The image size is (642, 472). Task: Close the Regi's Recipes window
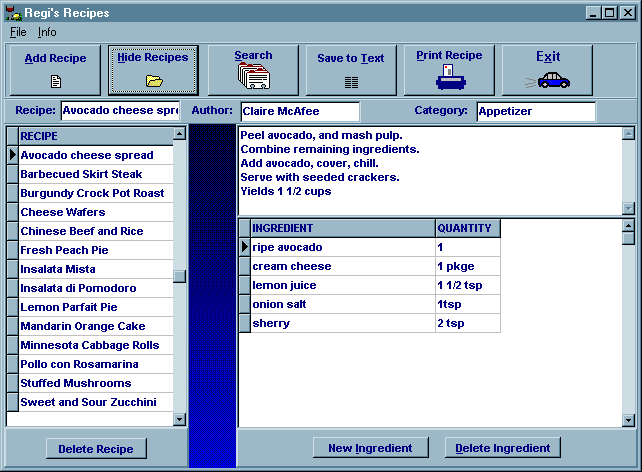click(627, 13)
